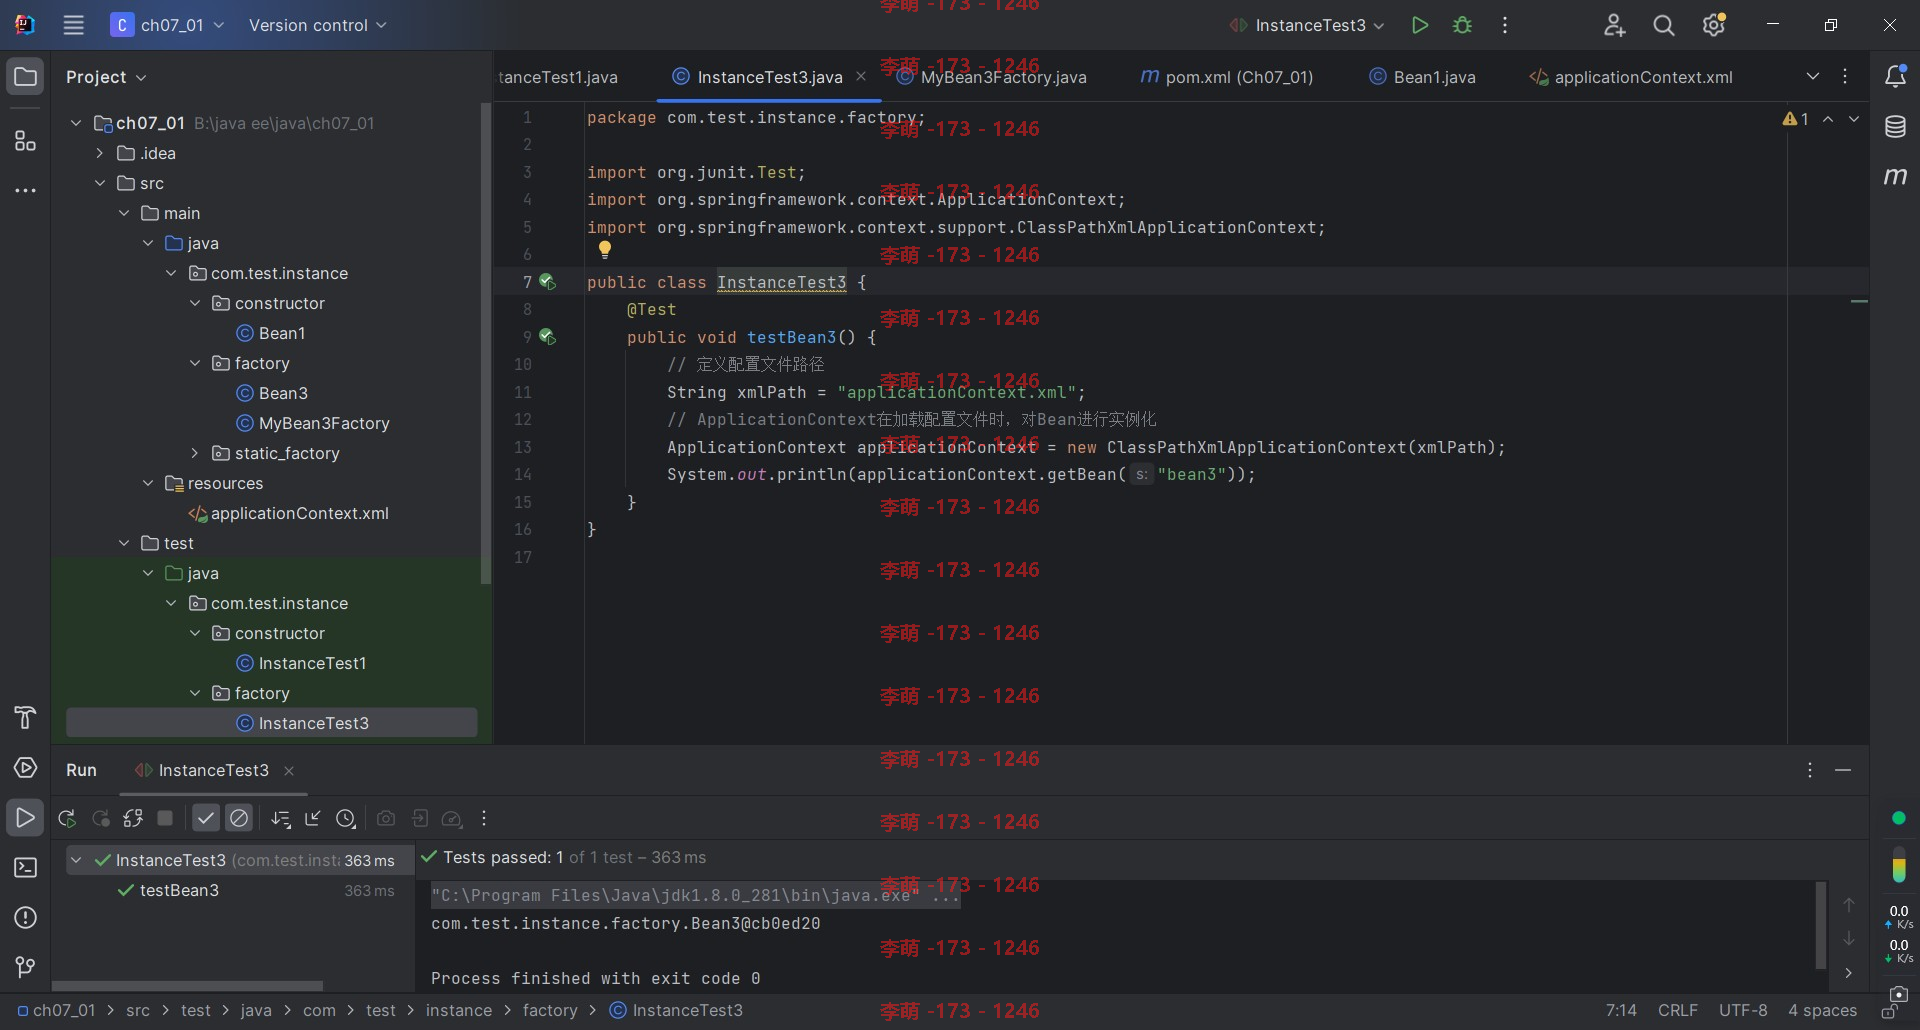Toggle Show Ignored tests filter
Image resolution: width=1920 pixels, height=1030 pixels.
[x=239, y=819]
